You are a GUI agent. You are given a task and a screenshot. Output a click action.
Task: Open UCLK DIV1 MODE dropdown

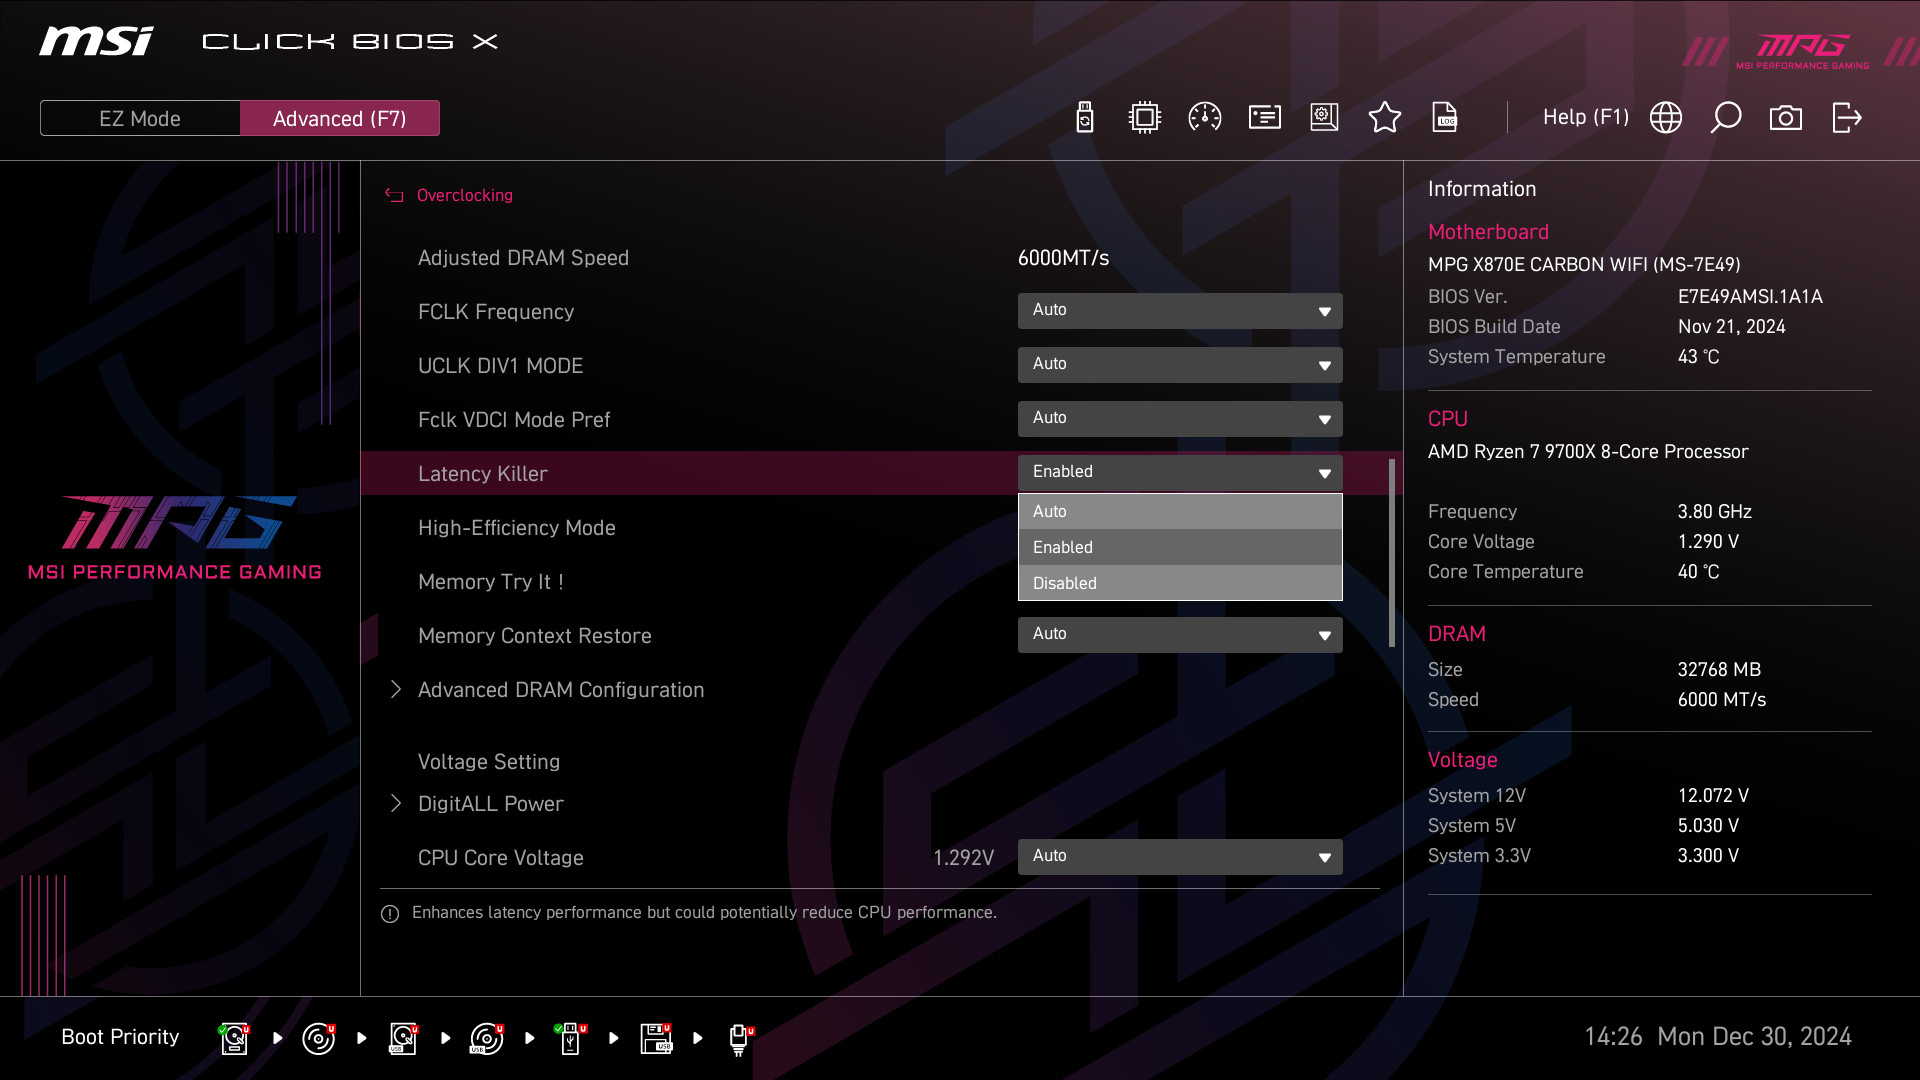[x=1180, y=365]
